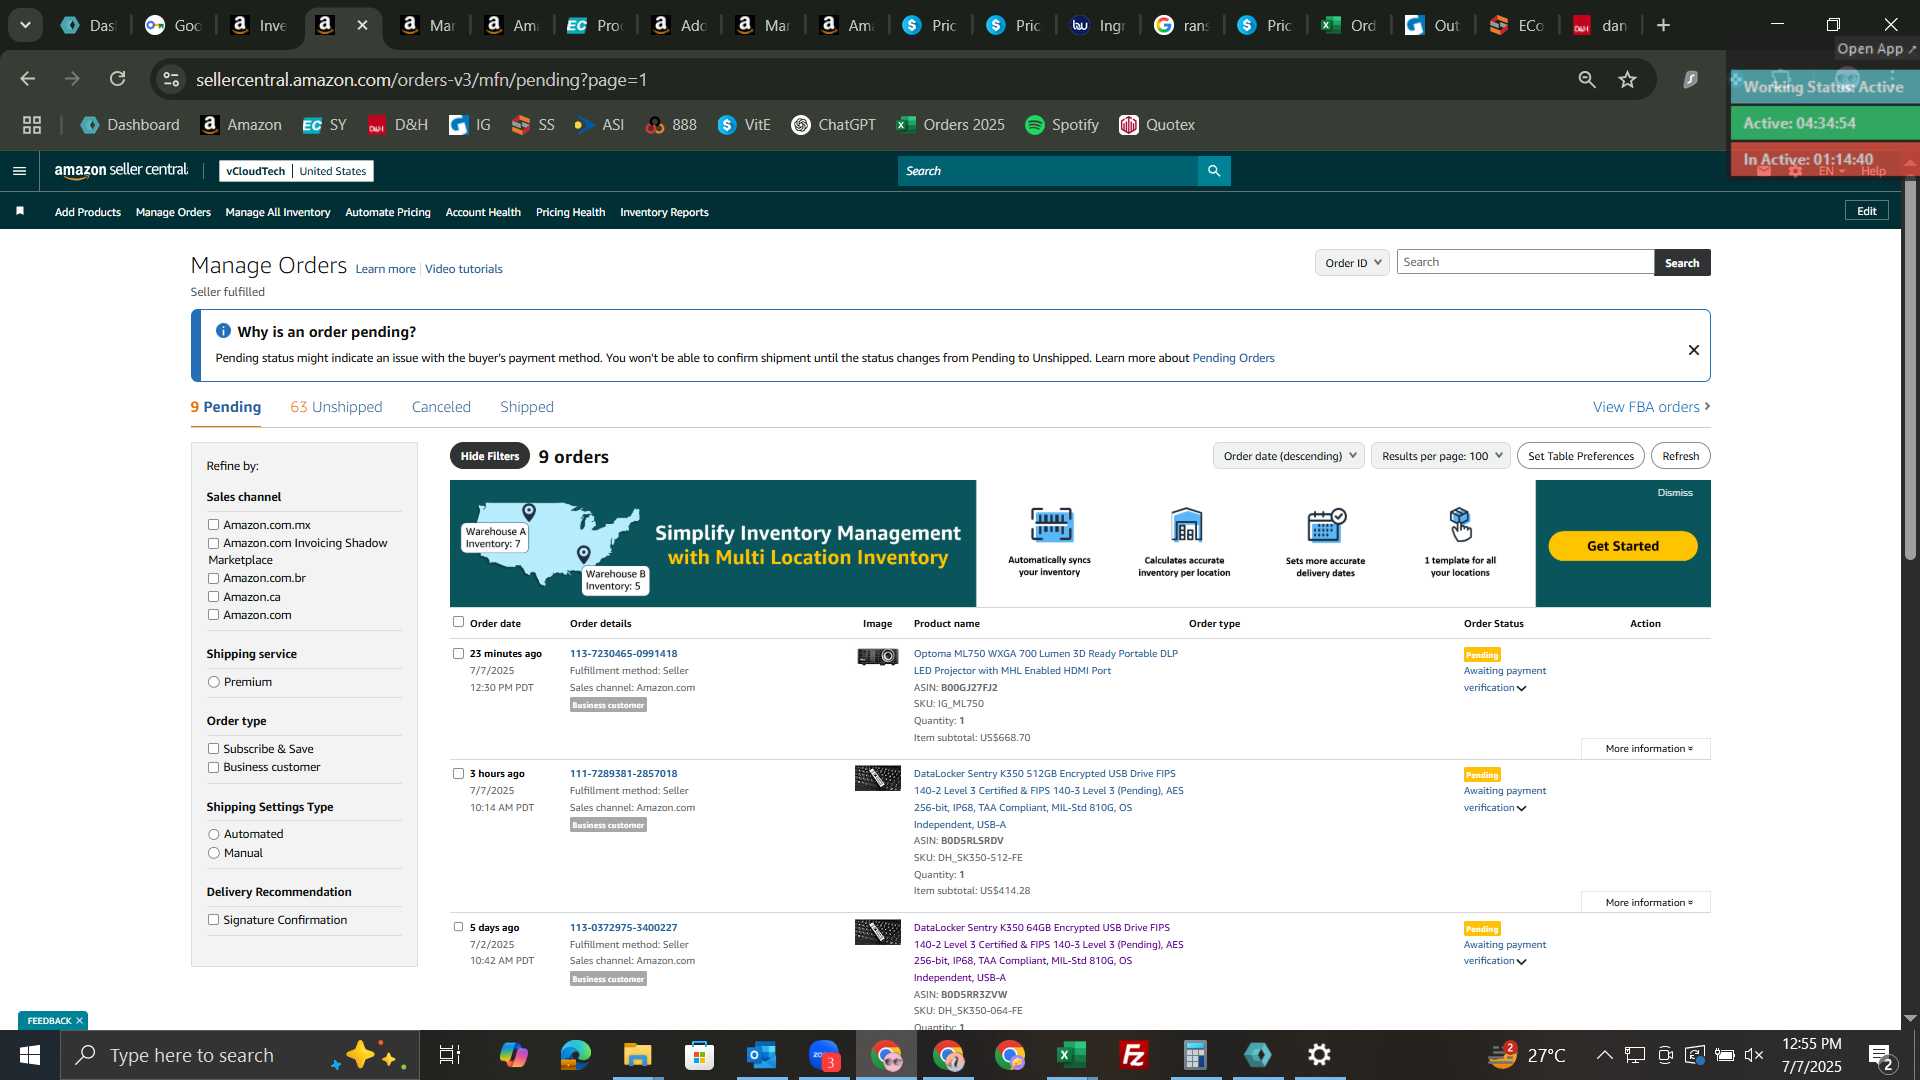Open Automate Pricing menu
Screen dimensions: 1920x1080
point(388,212)
